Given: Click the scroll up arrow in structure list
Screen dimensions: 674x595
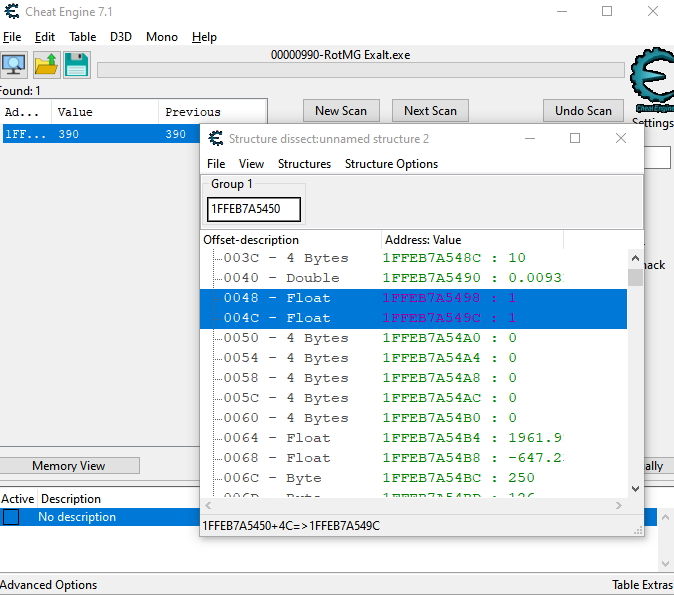Looking at the screenshot, I should [635, 258].
